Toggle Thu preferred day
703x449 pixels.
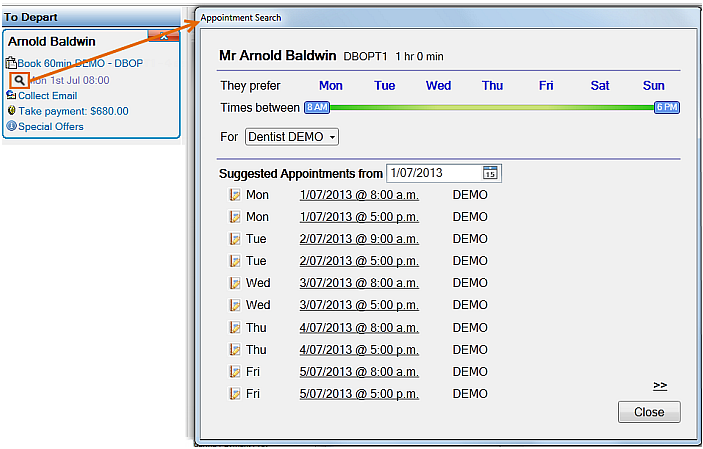pyautogui.click(x=492, y=86)
